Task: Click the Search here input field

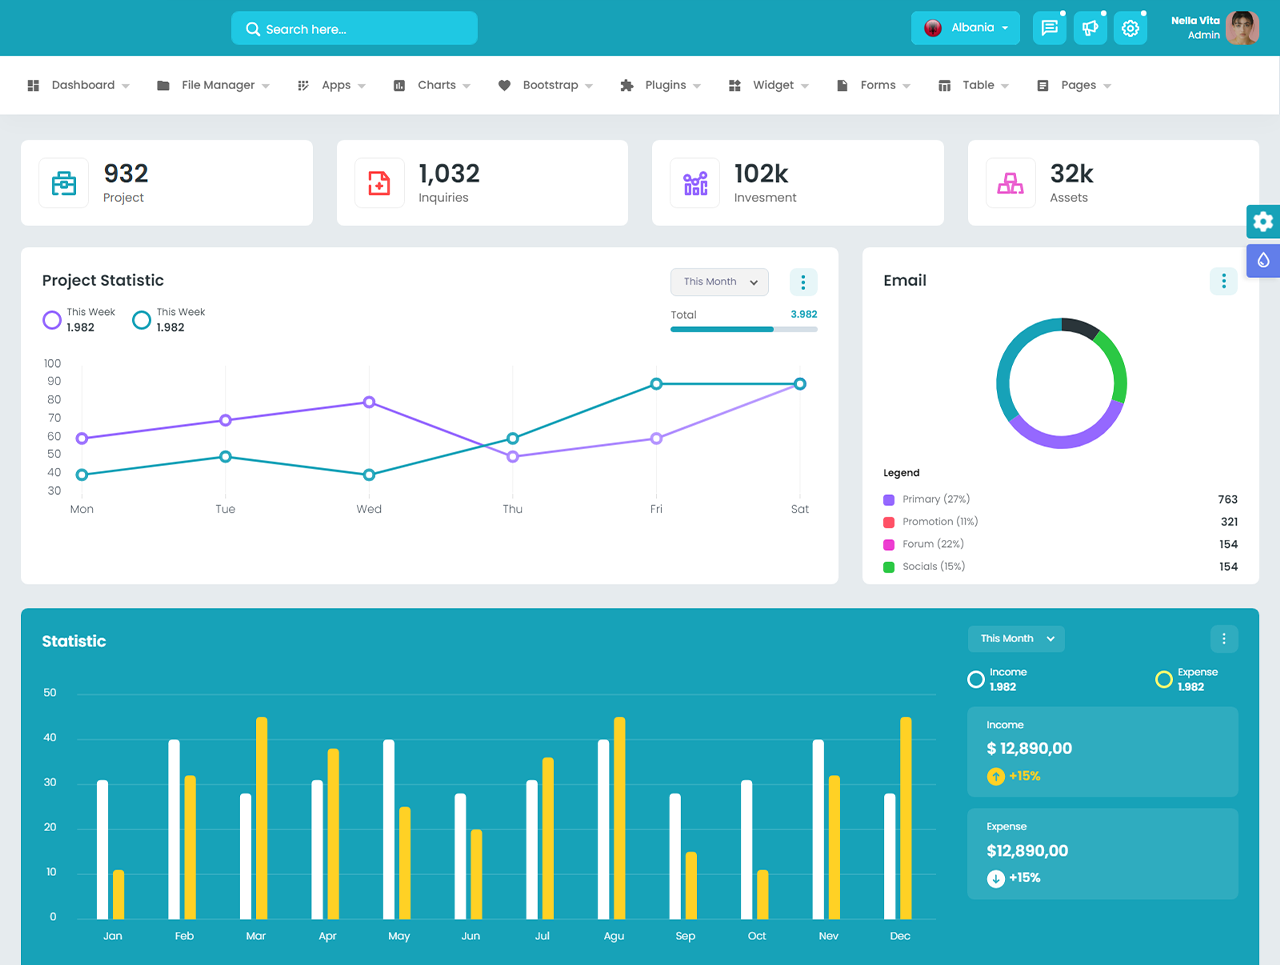Action: 355,29
